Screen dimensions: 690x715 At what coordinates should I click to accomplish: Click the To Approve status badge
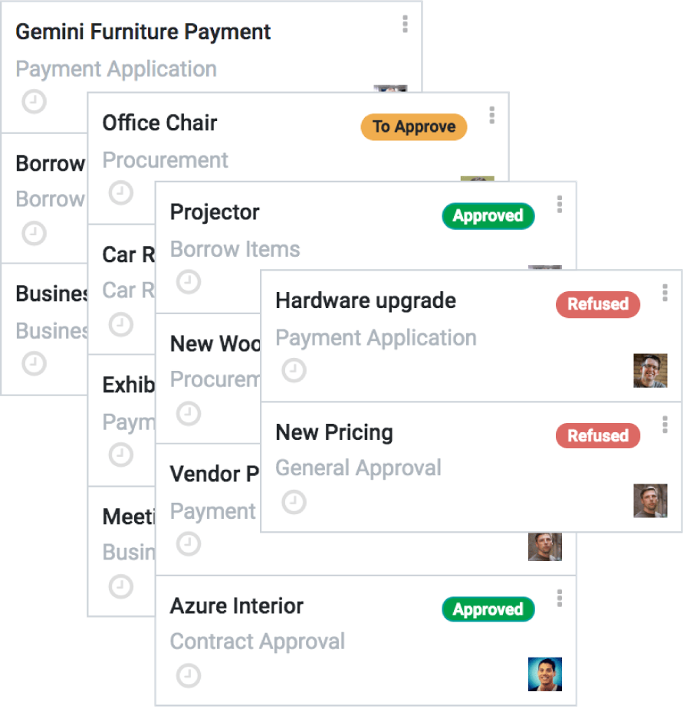click(414, 126)
